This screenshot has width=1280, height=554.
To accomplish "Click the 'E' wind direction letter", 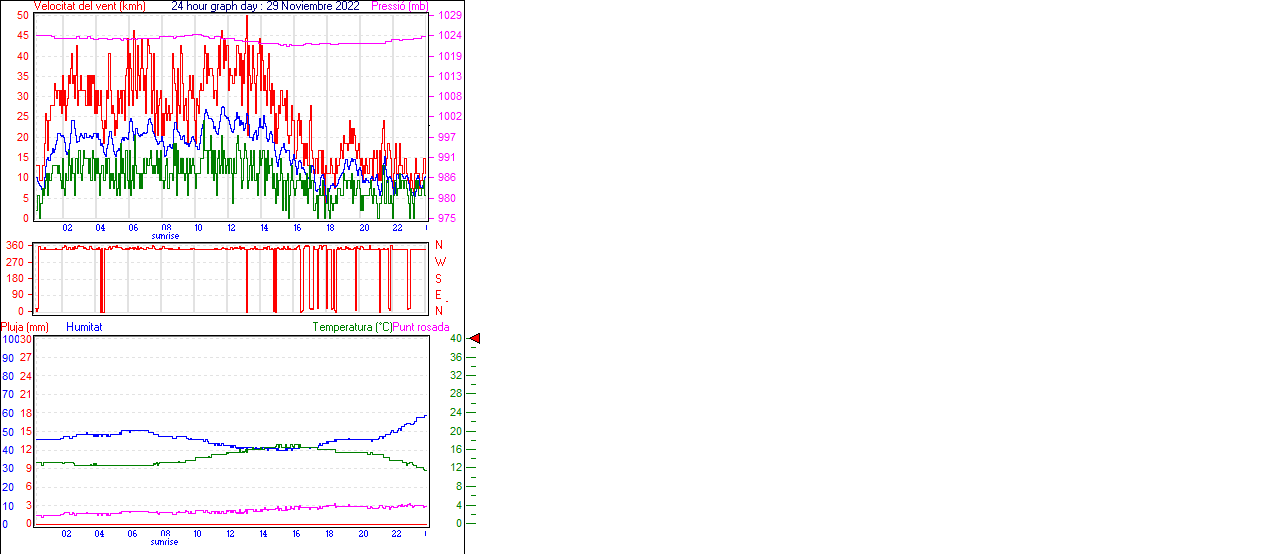I will [439, 295].
